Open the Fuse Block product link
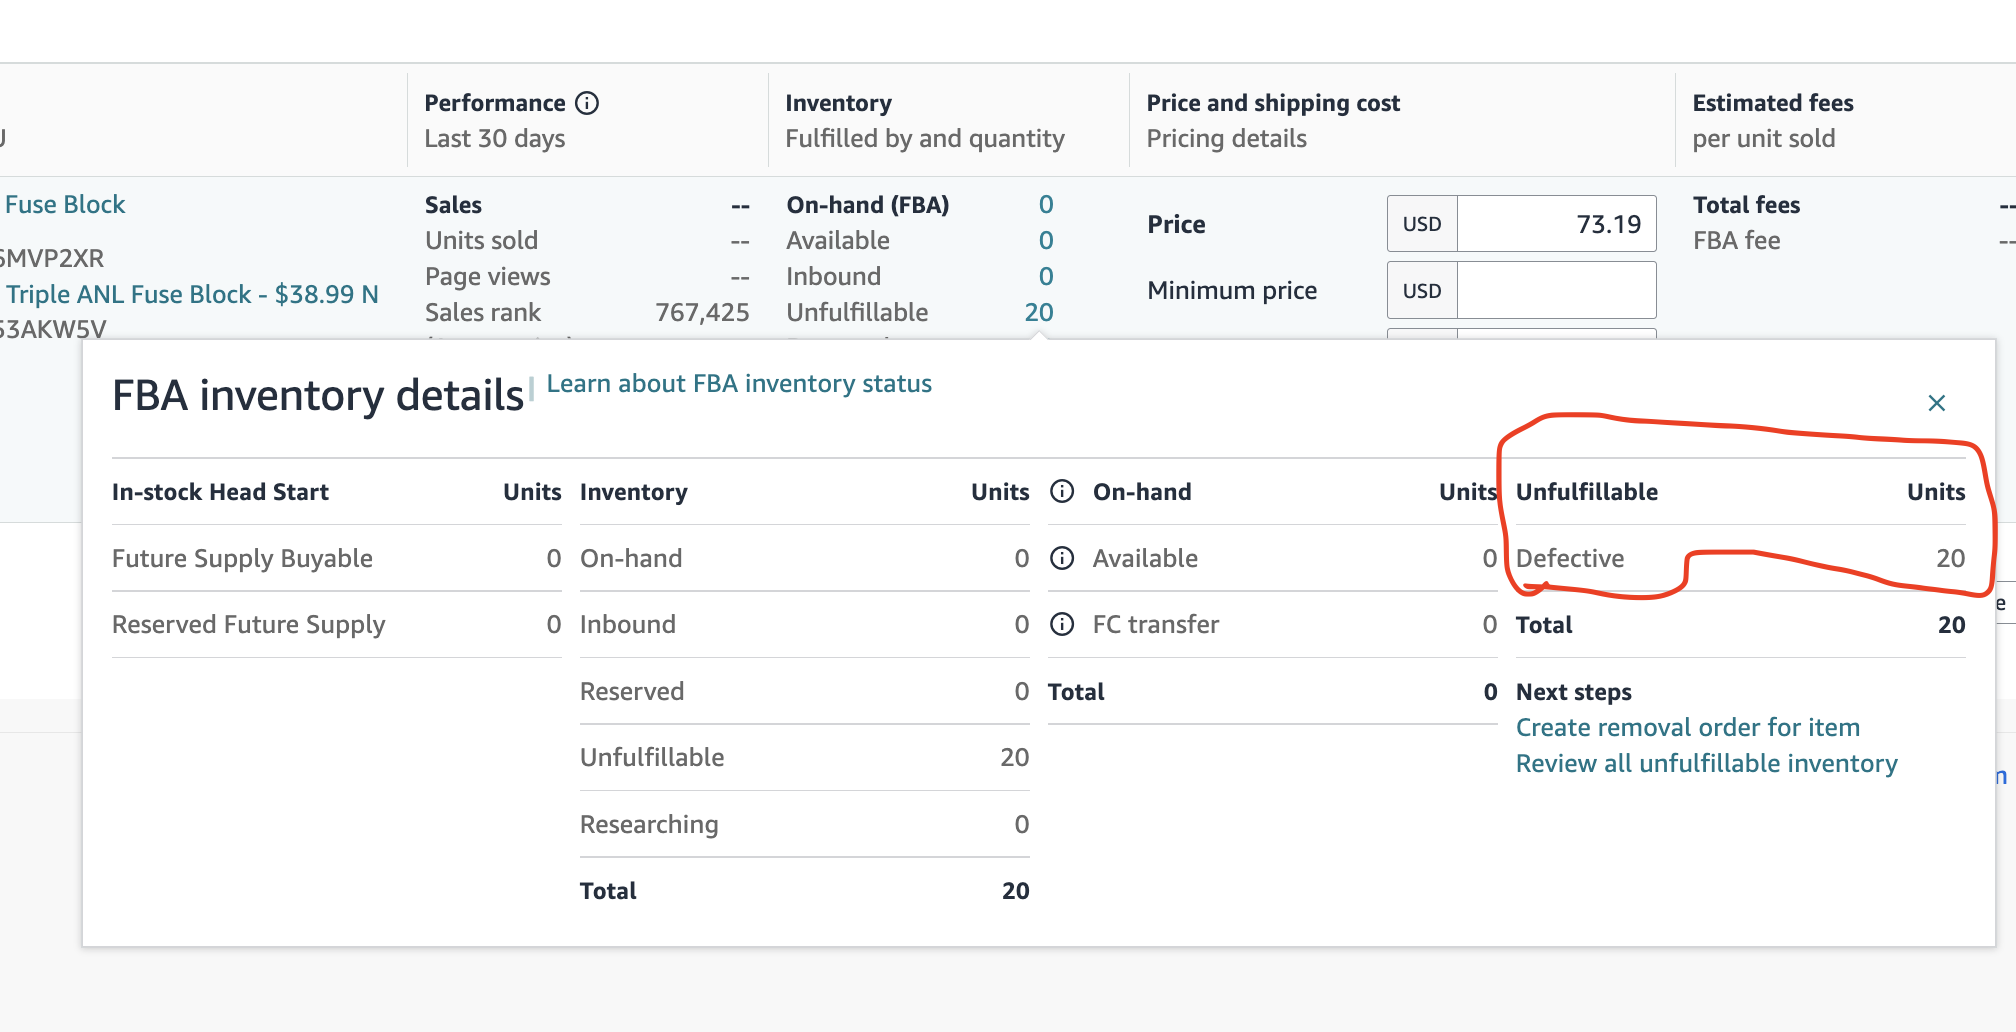The height and width of the screenshot is (1032, 2016). pyautogui.click(x=65, y=205)
